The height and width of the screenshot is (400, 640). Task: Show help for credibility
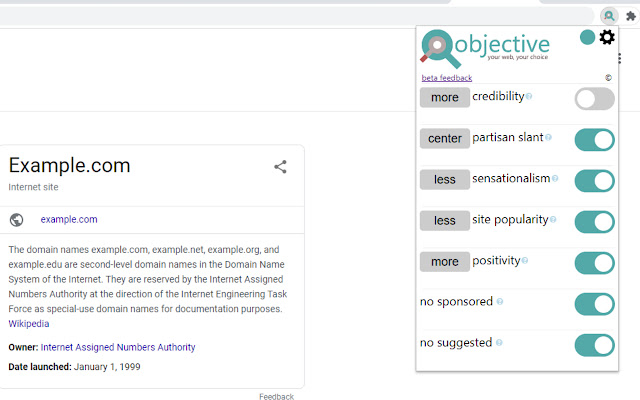tap(529, 96)
